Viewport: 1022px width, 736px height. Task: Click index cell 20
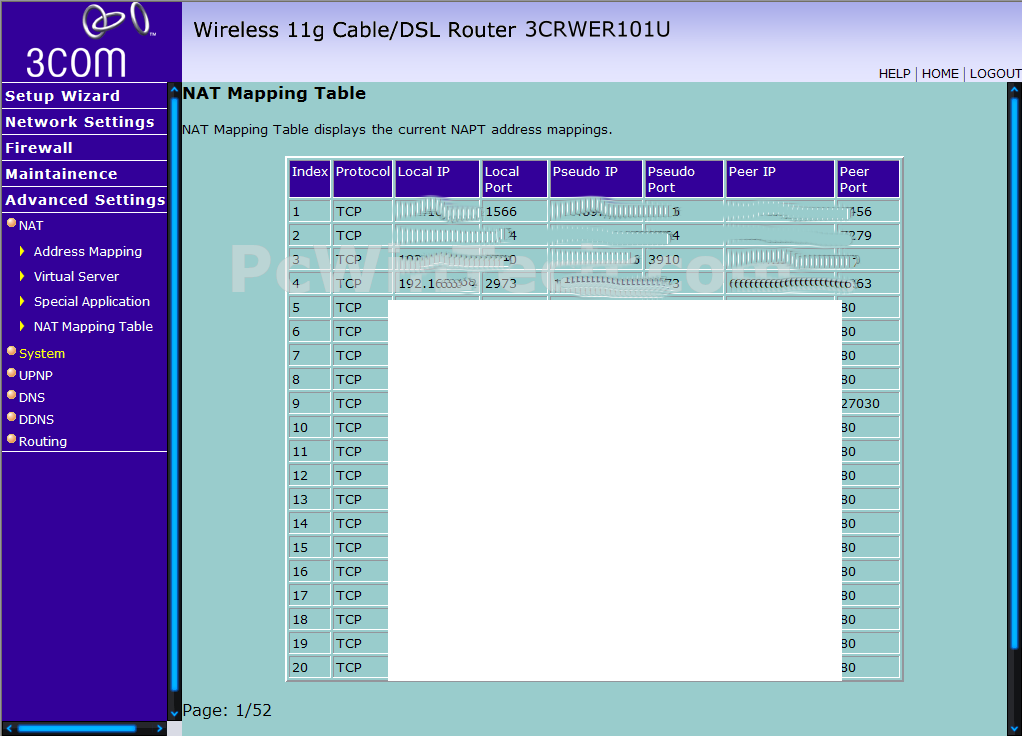point(310,668)
